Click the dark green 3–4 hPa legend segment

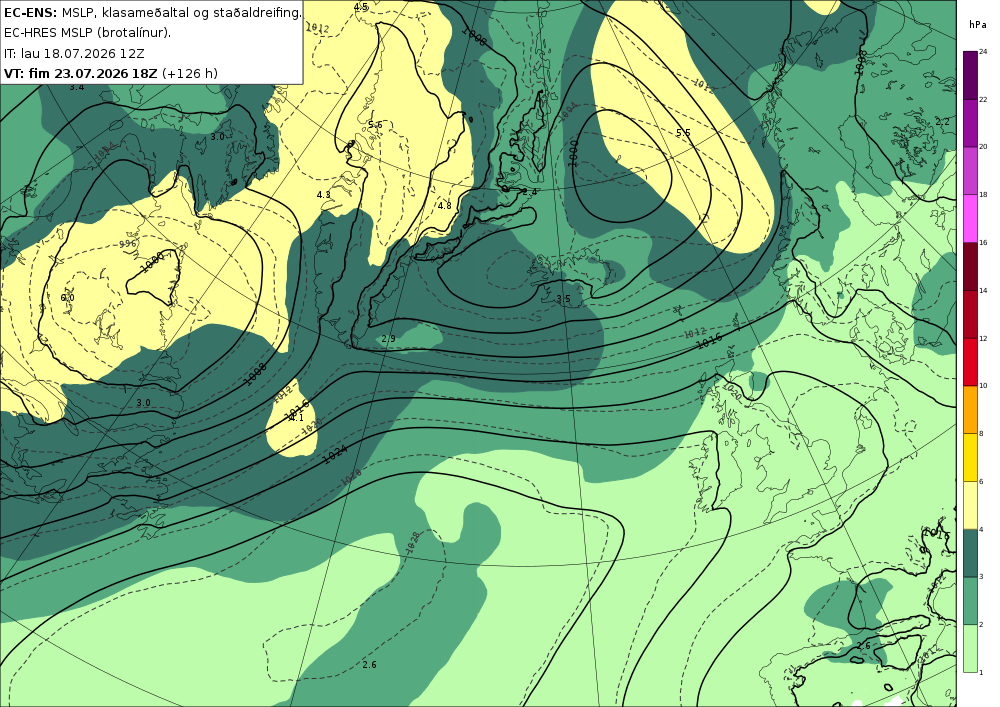pos(971,553)
